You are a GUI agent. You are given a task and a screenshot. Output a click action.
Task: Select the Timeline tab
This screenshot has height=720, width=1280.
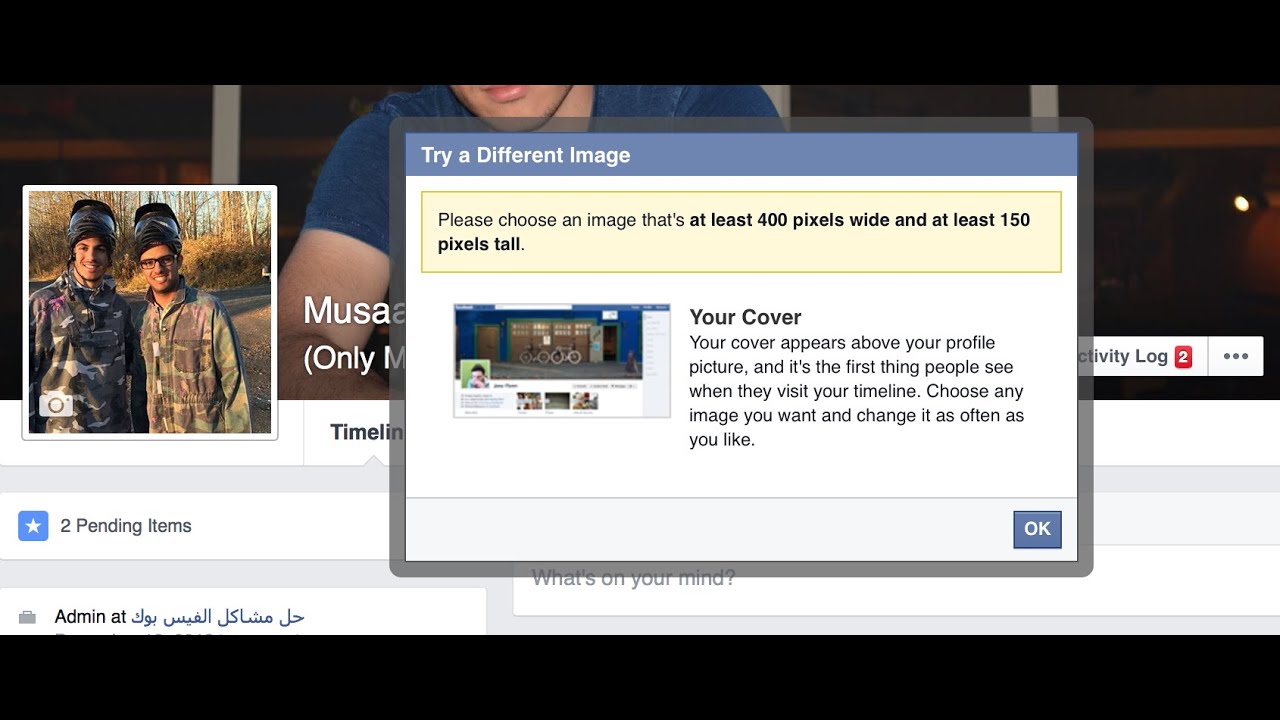(x=366, y=432)
